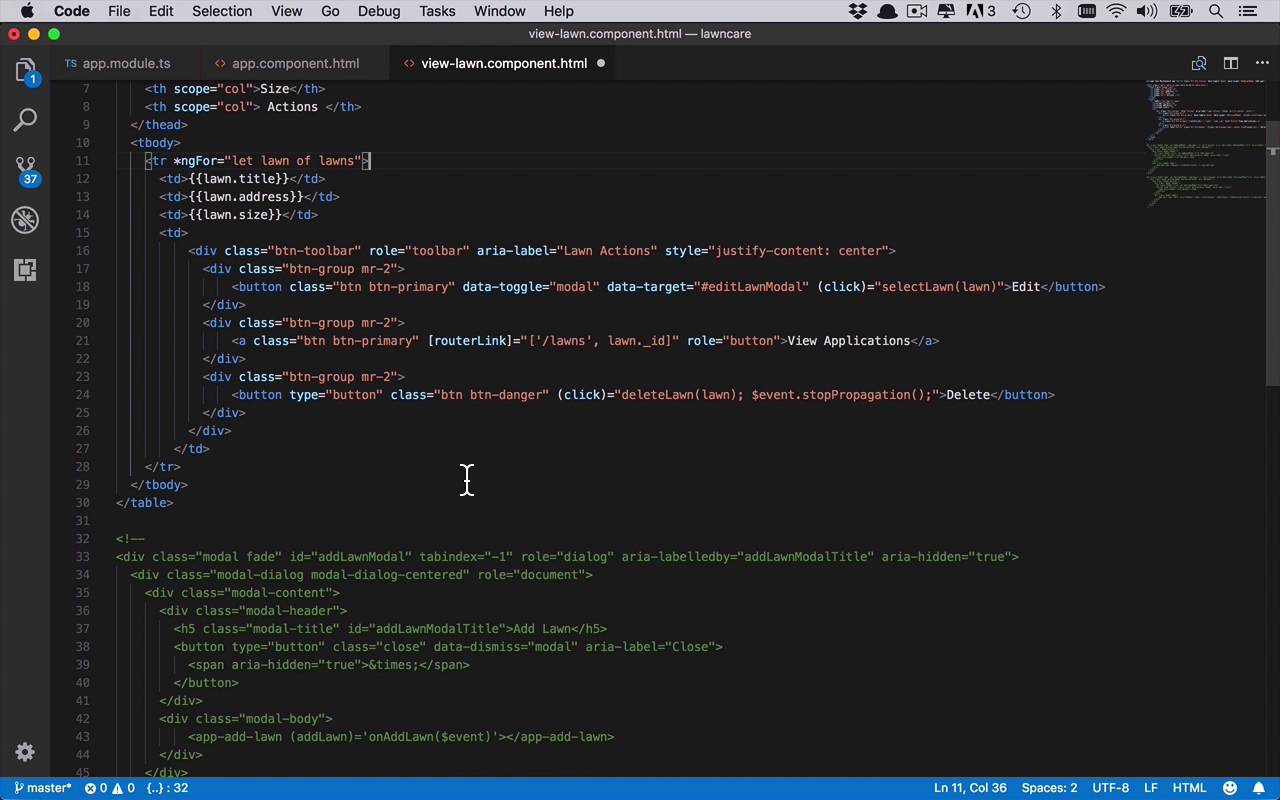Click "selectLawn(lawn)" code text
The height and width of the screenshot is (800, 1280).
point(940,286)
